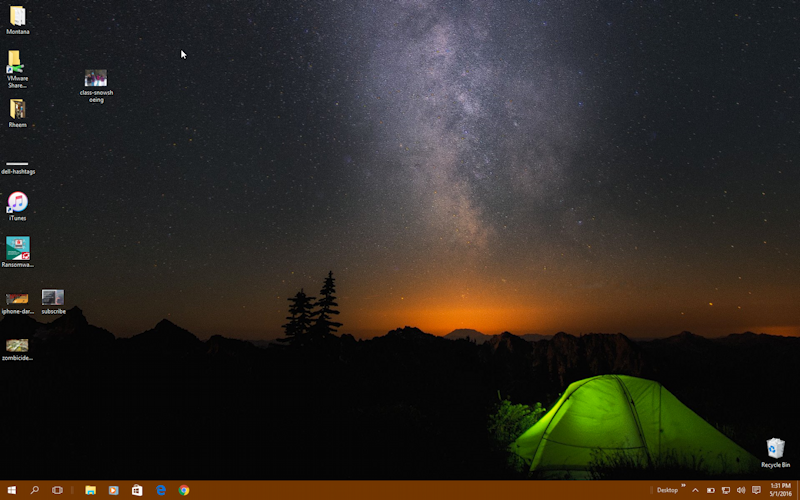This screenshot has width=800, height=500.
Task: Open Task View from the taskbar
Action: (x=57, y=490)
